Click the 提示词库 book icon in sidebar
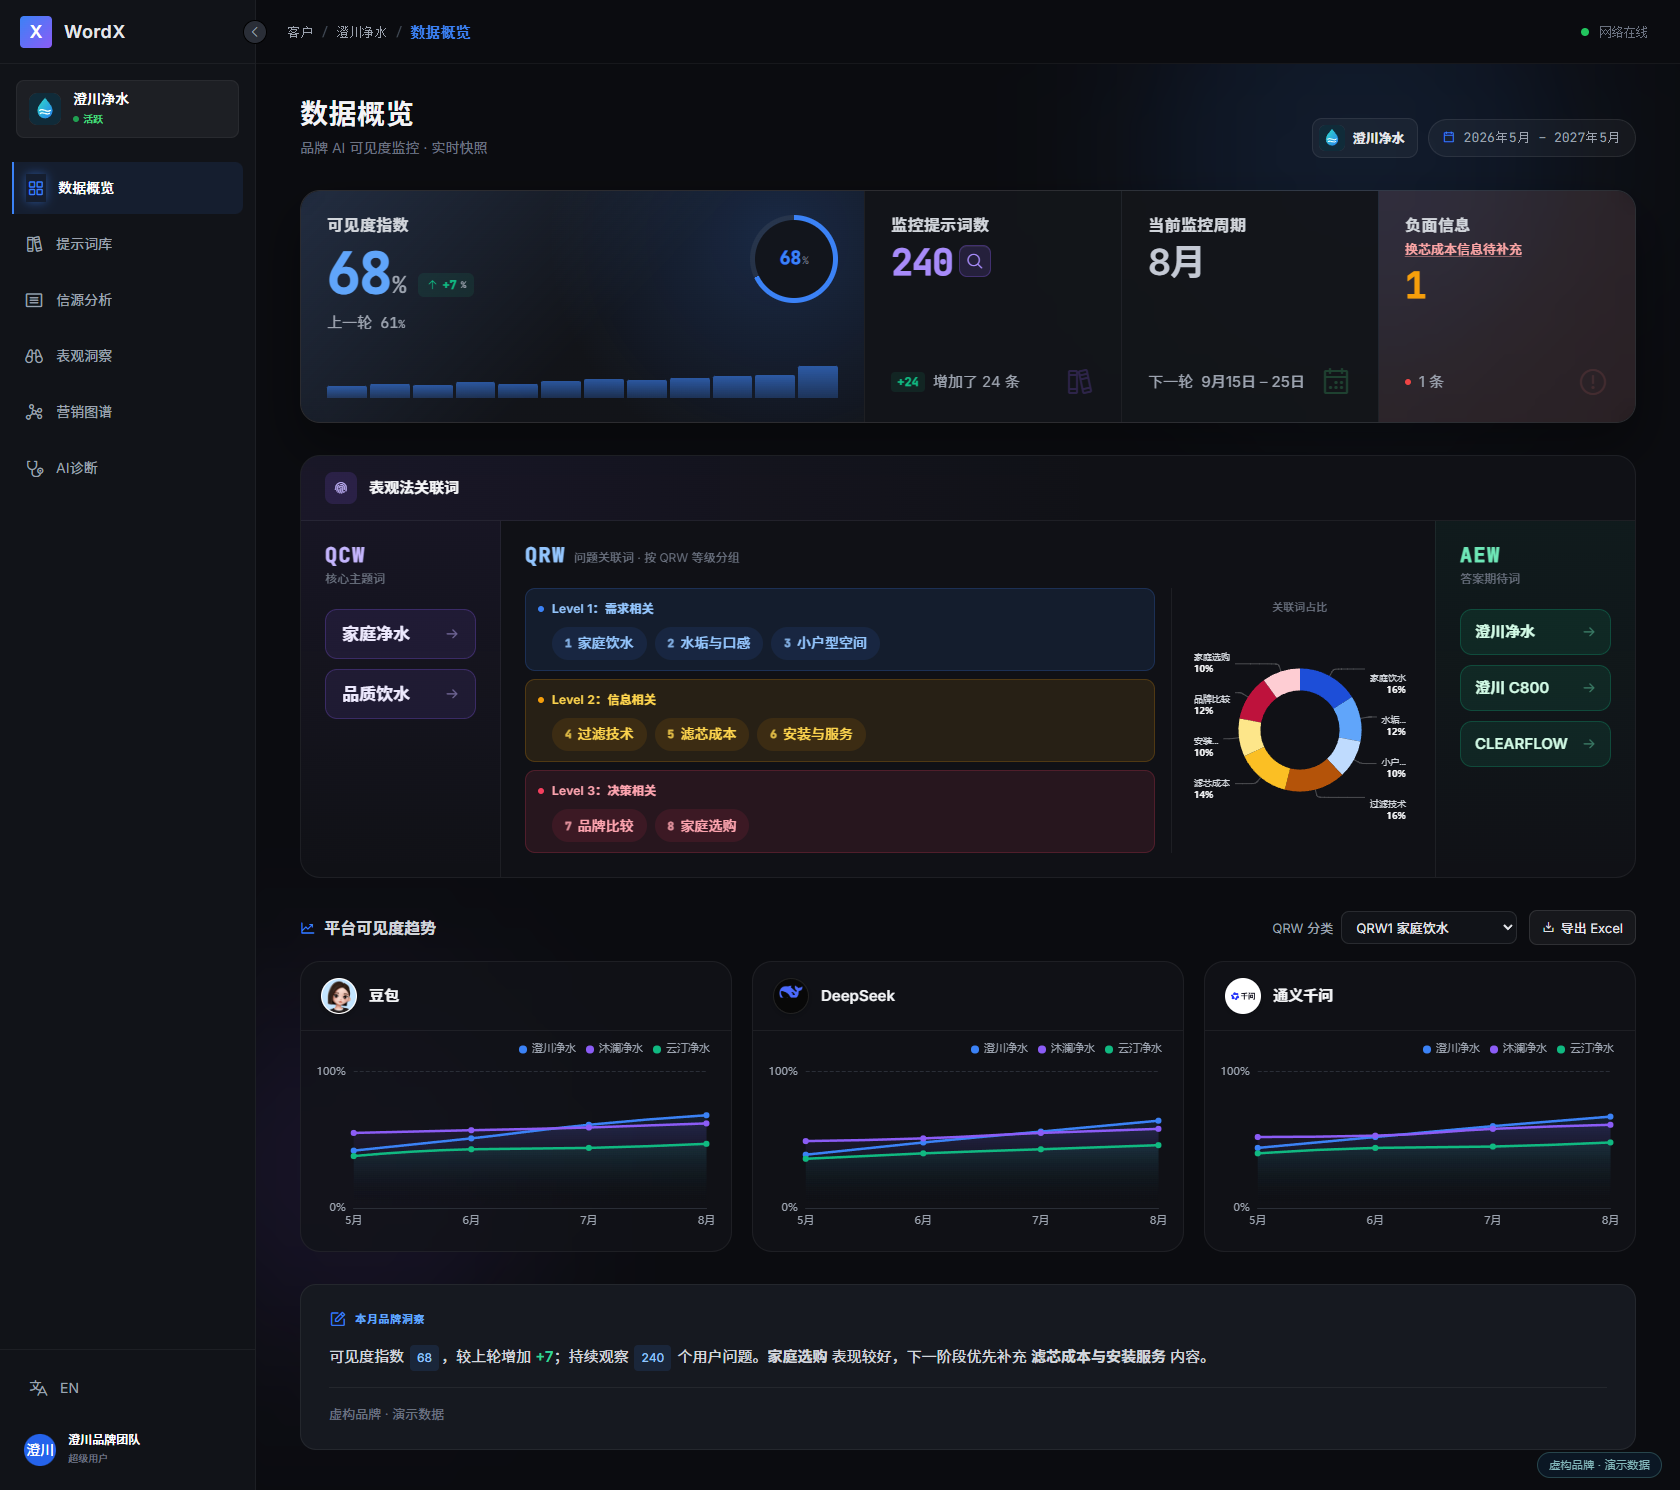 pos(34,244)
